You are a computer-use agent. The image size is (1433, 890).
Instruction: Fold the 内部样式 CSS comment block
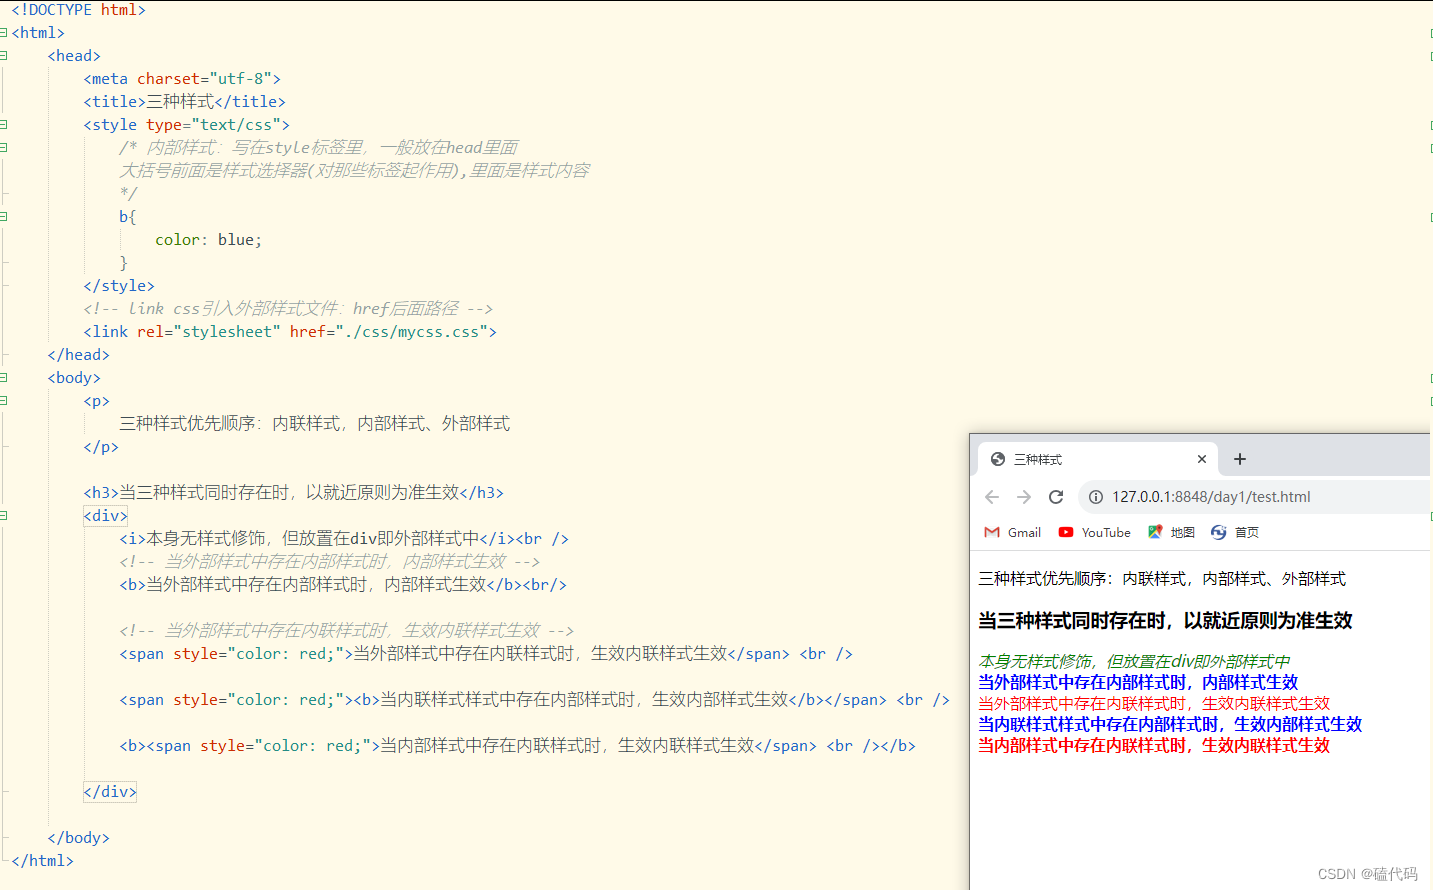(x=4, y=148)
